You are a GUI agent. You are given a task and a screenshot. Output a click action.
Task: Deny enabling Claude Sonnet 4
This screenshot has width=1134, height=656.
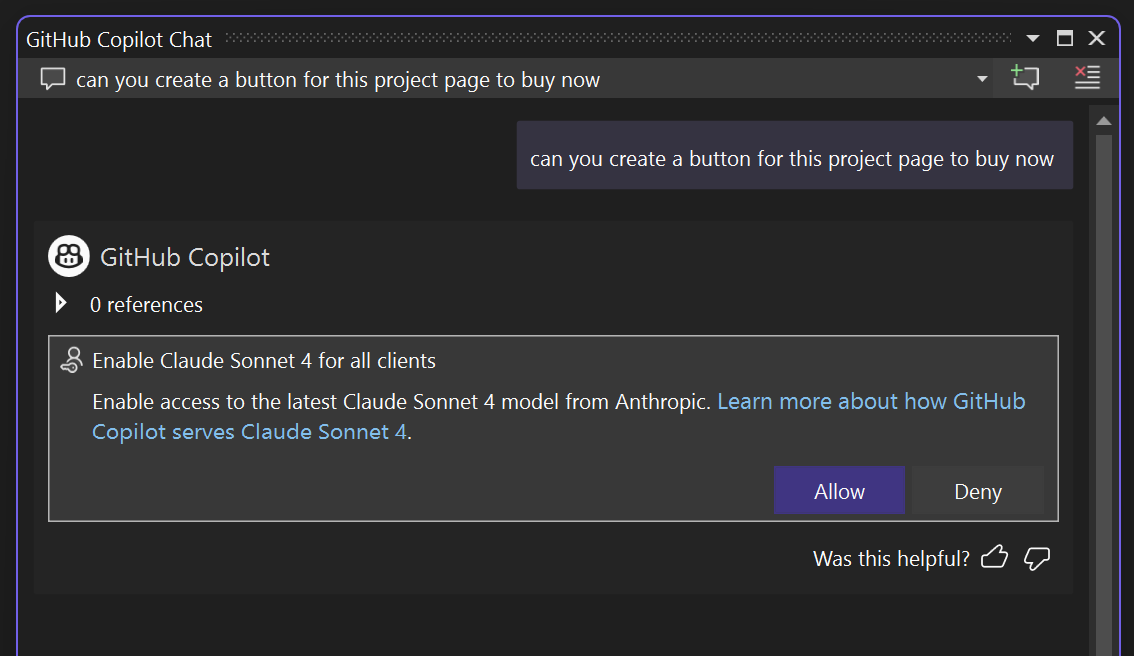click(977, 491)
